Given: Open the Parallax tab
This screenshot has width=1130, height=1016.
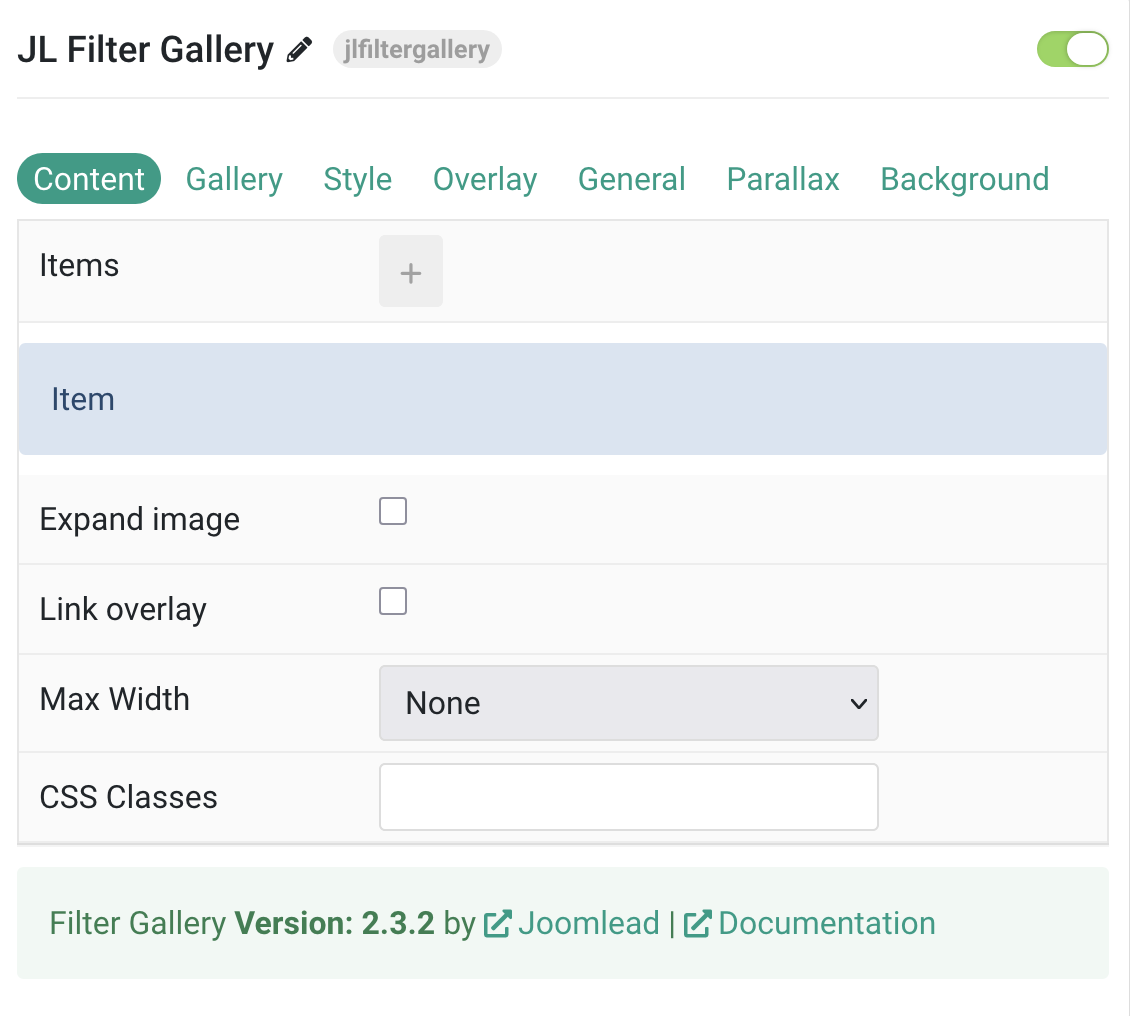Looking at the screenshot, I should (783, 179).
